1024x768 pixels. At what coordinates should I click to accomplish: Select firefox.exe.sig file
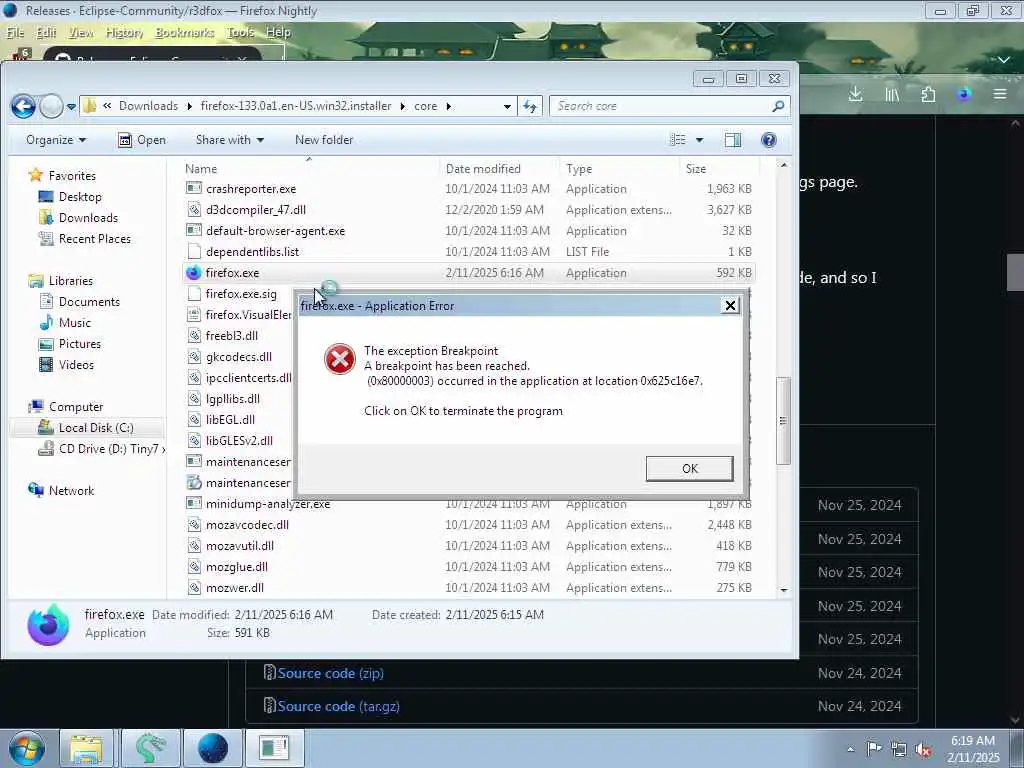click(241, 294)
